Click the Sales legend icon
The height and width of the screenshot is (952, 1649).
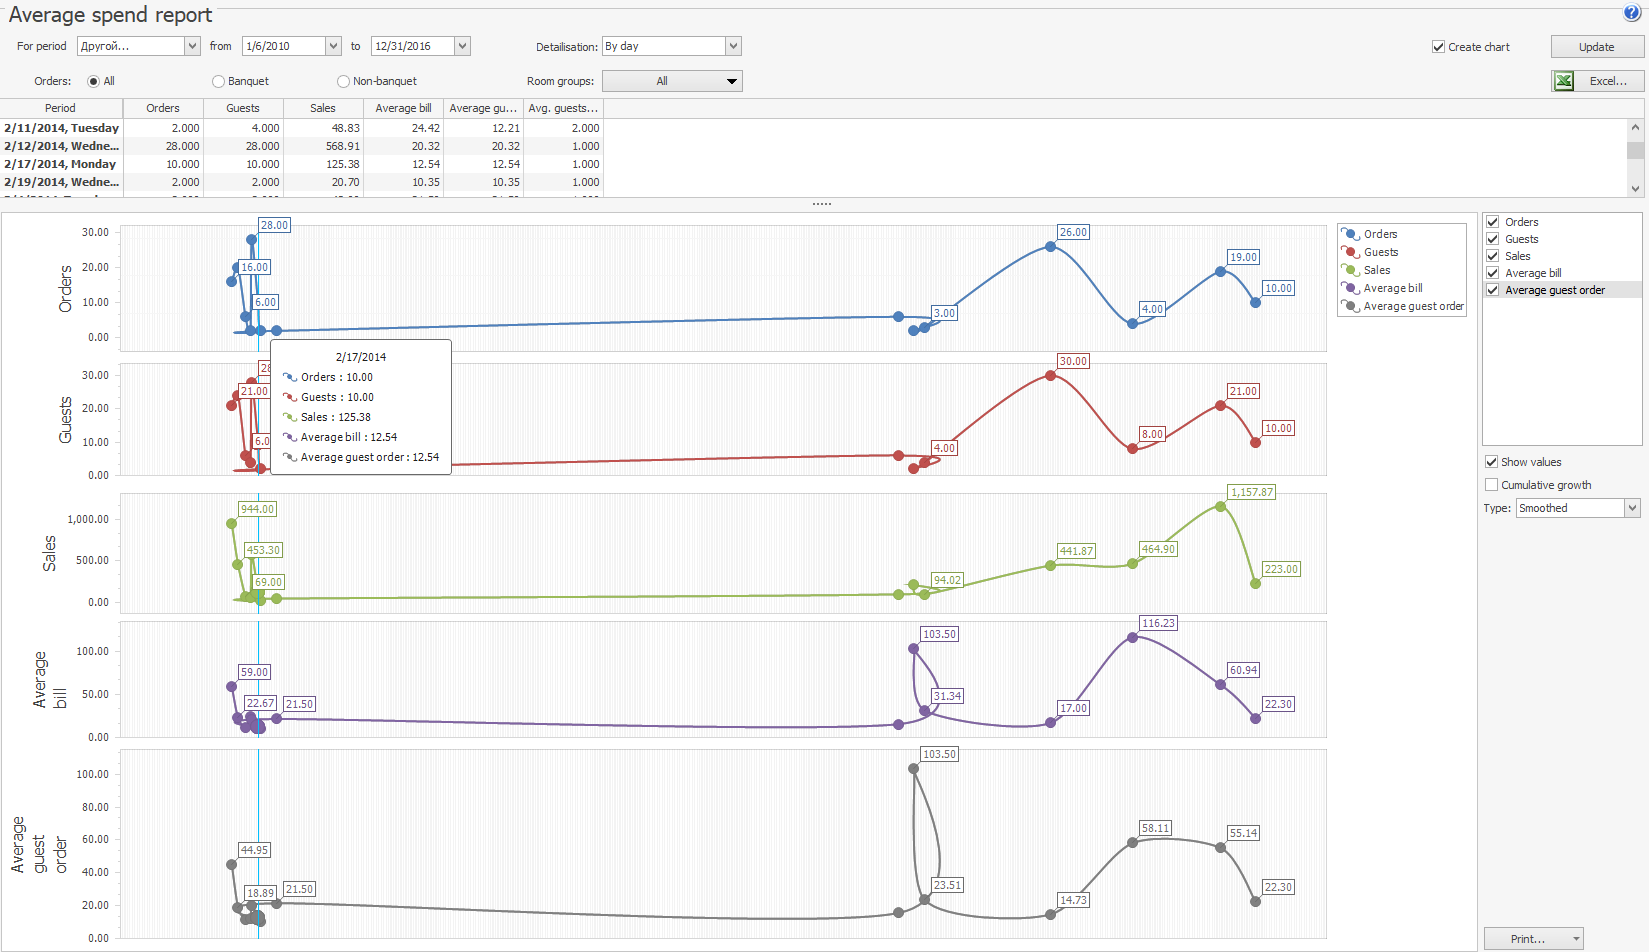[1351, 270]
